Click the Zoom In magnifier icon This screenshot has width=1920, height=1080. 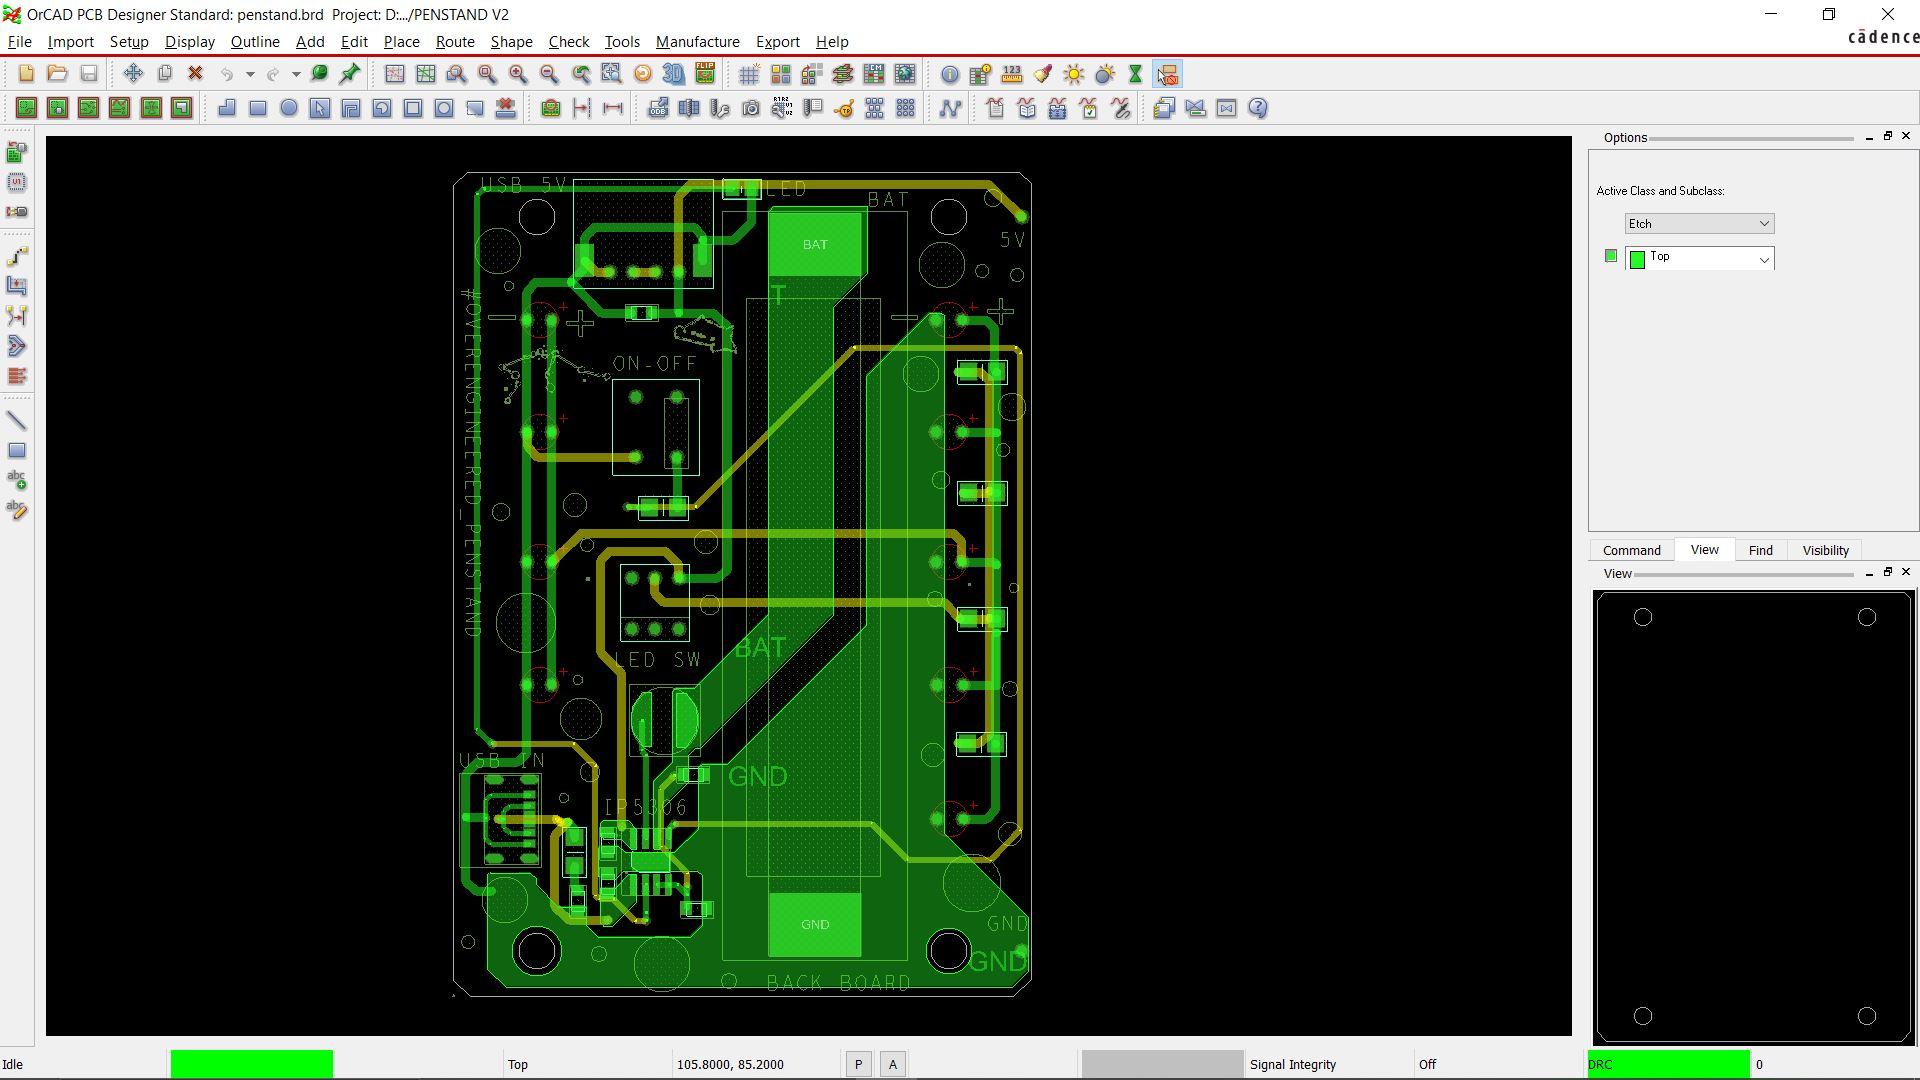click(518, 74)
